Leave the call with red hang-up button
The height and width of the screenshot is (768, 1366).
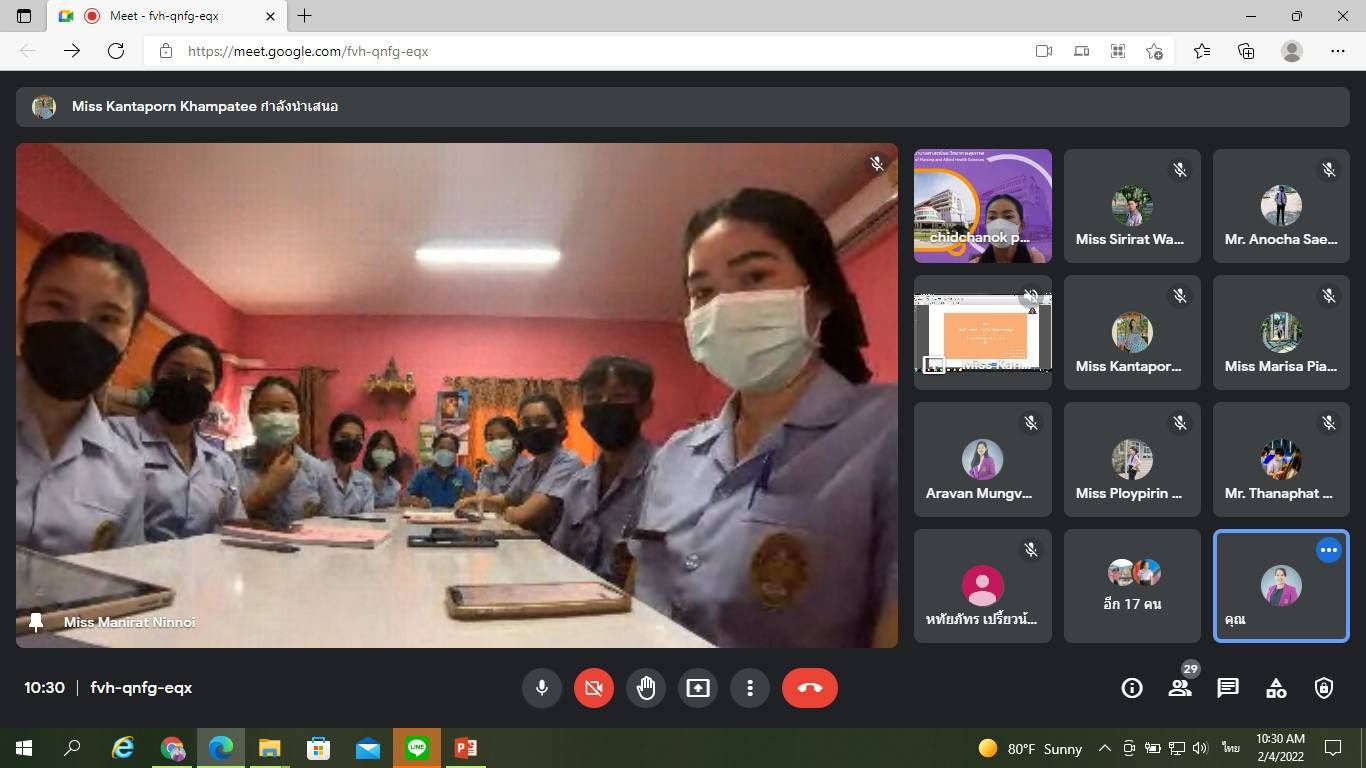pos(810,688)
